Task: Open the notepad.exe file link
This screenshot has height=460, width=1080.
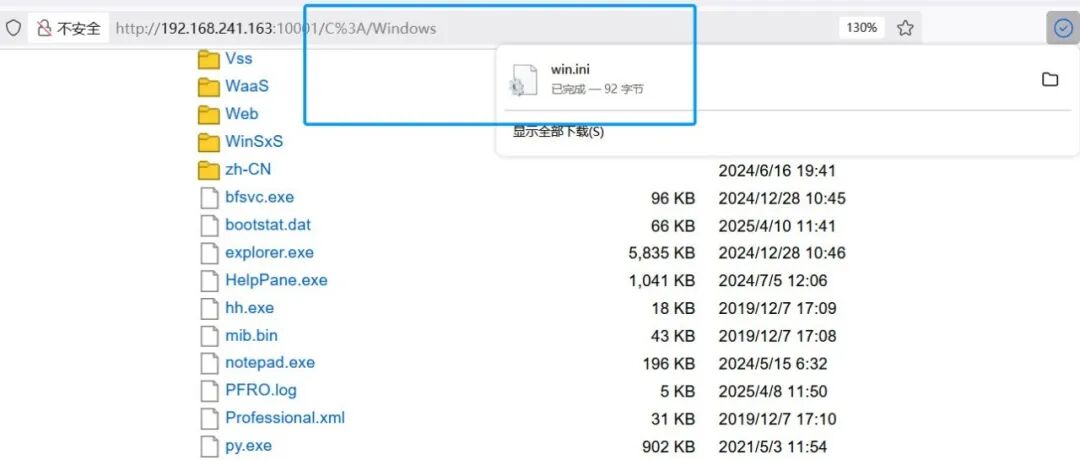Action: coord(270,362)
